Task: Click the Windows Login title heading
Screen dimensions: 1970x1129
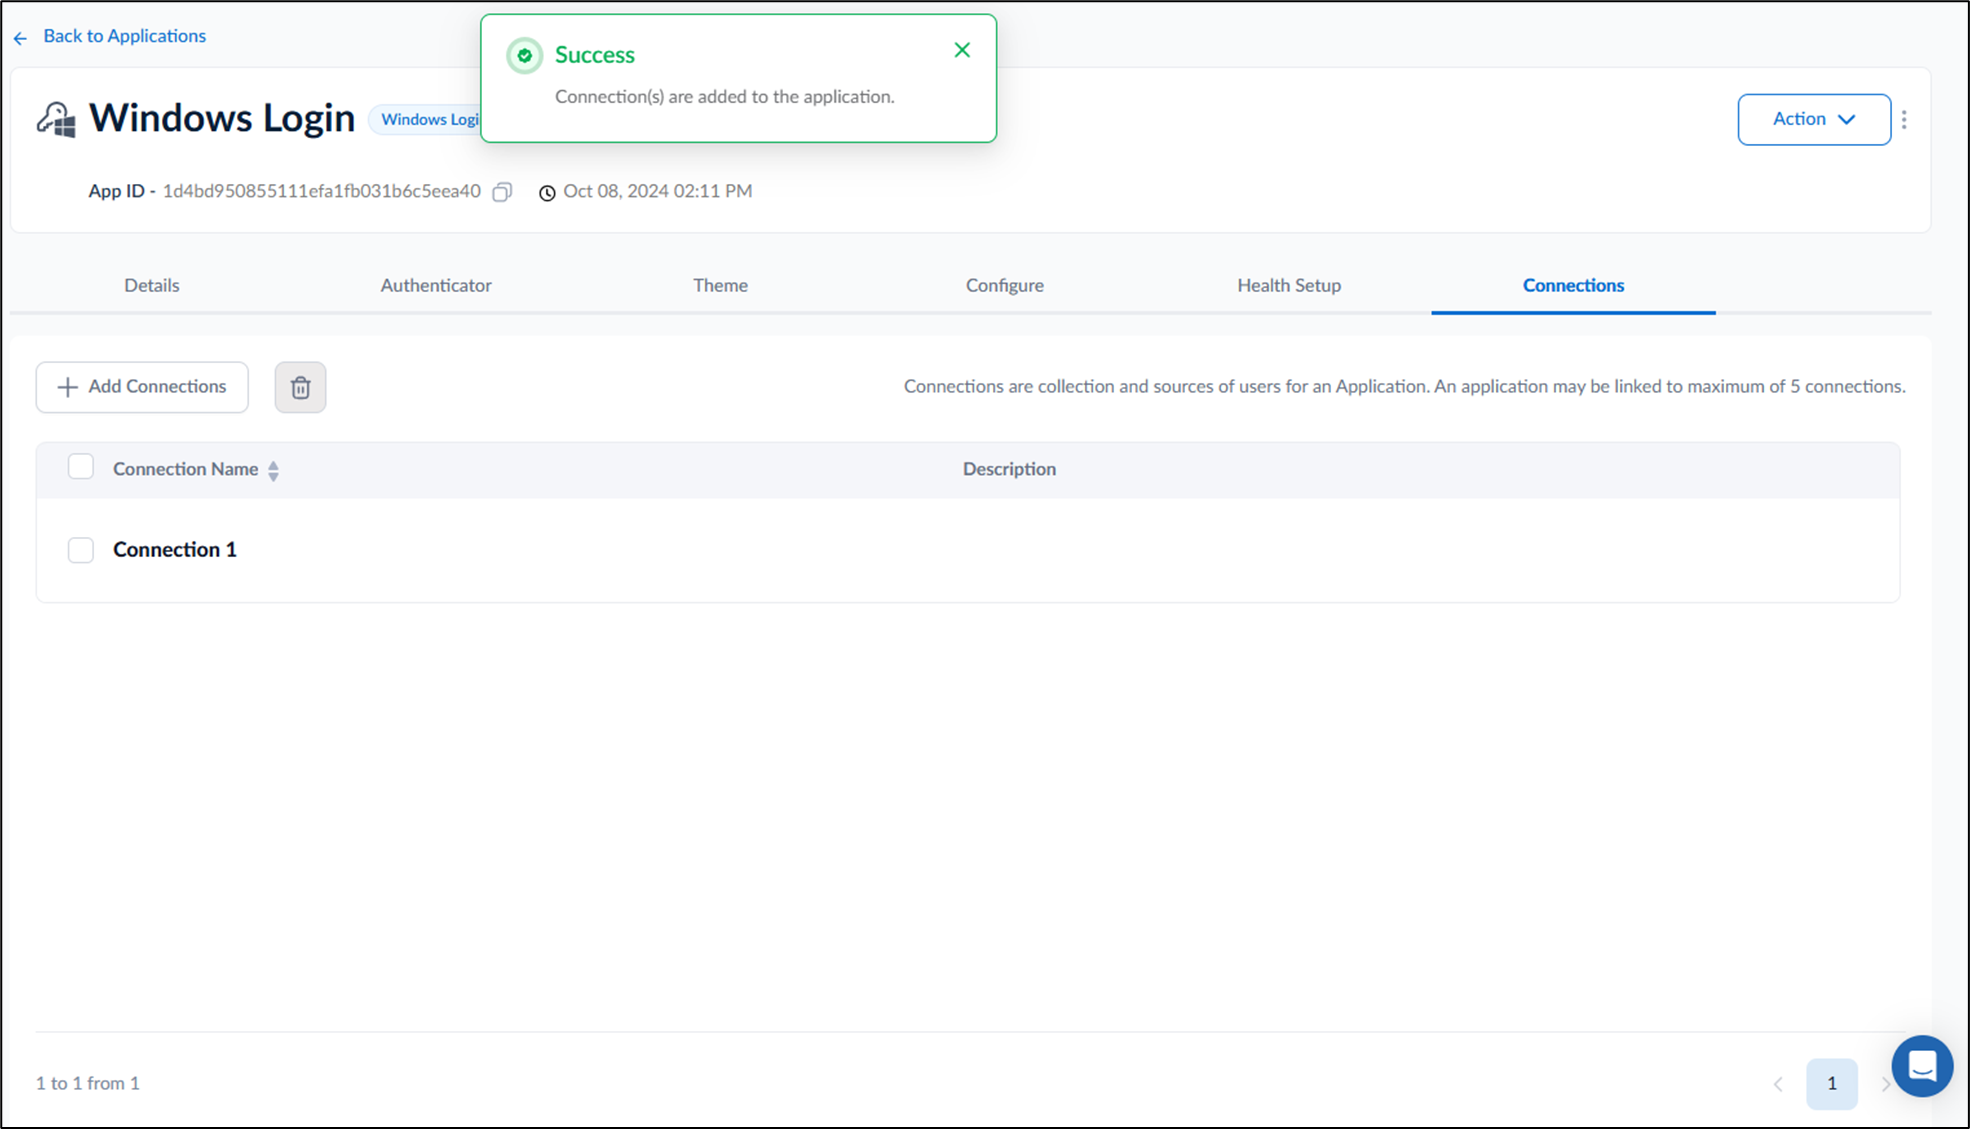Action: 222,118
